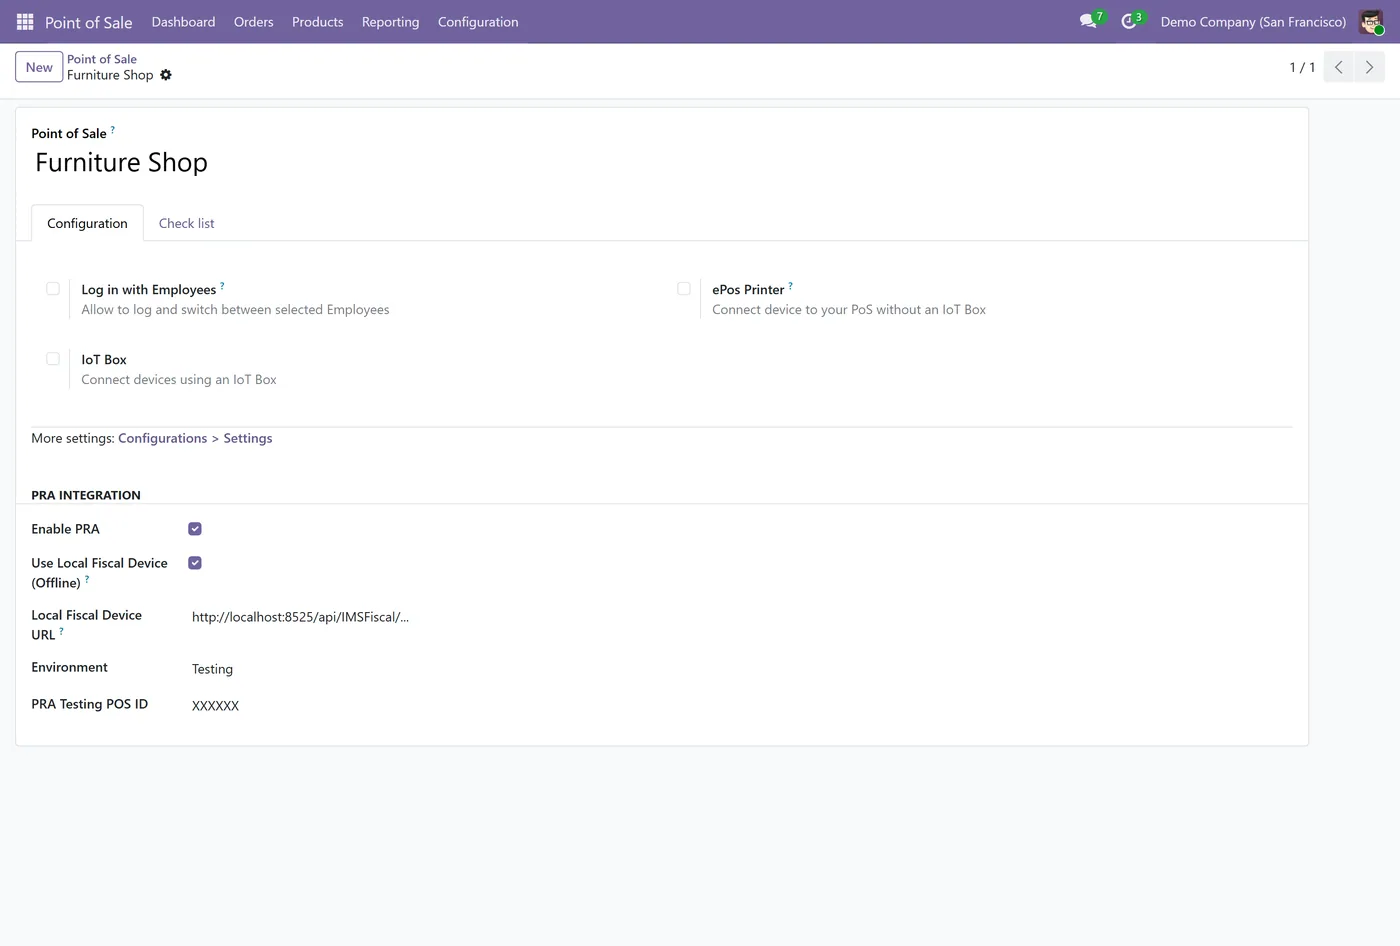
Task: Click help tooltip next to Point of Sale label
Action: pos(113,130)
